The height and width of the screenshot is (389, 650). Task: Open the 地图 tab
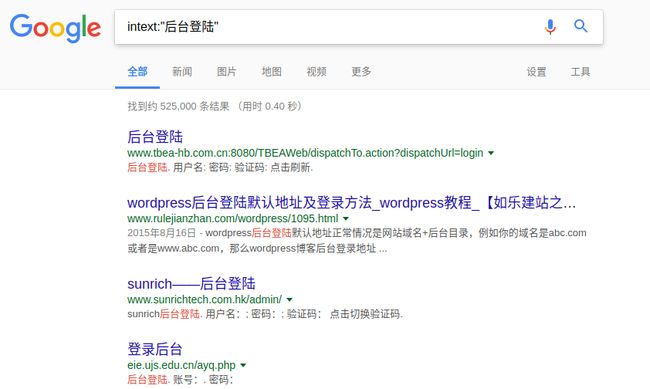pos(272,72)
